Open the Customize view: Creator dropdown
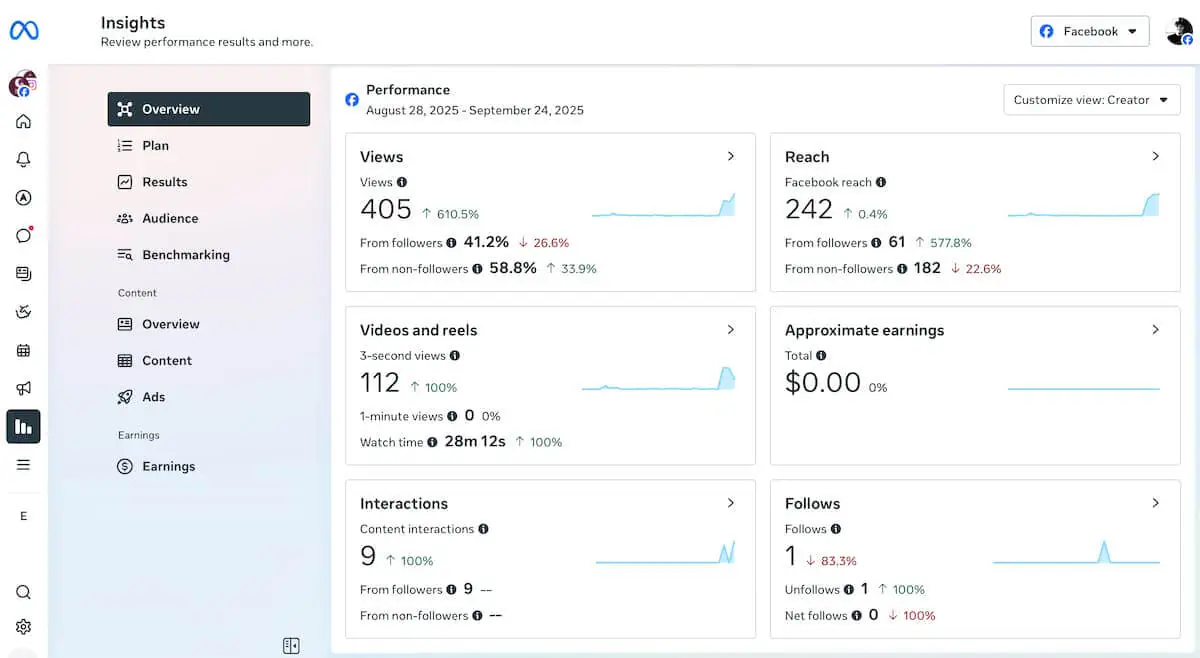 tap(1091, 99)
